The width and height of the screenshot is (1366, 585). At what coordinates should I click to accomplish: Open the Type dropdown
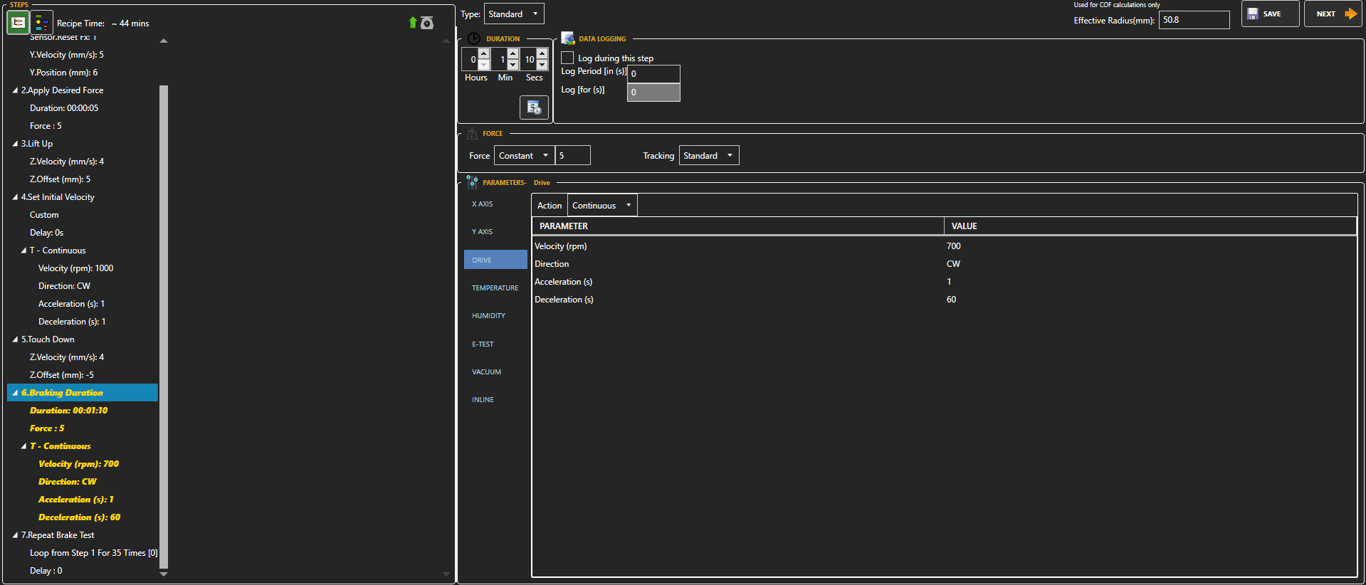click(x=513, y=14)
